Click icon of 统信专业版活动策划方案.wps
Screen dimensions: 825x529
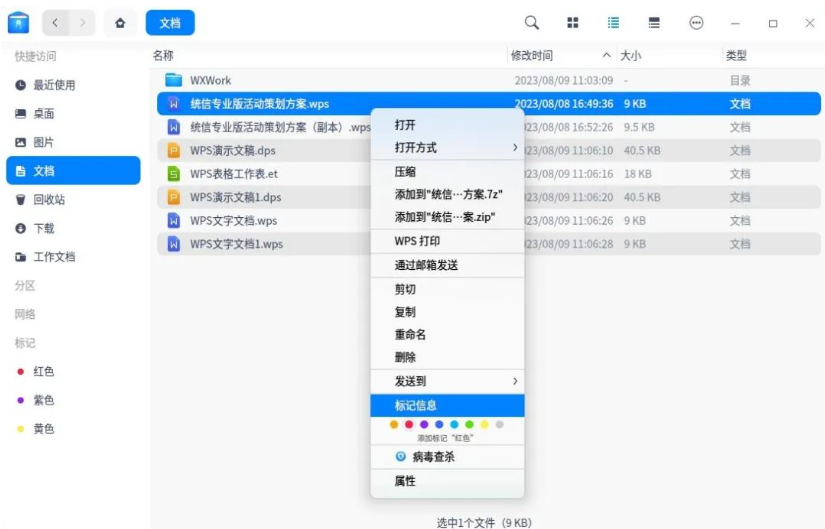(174, 104)
